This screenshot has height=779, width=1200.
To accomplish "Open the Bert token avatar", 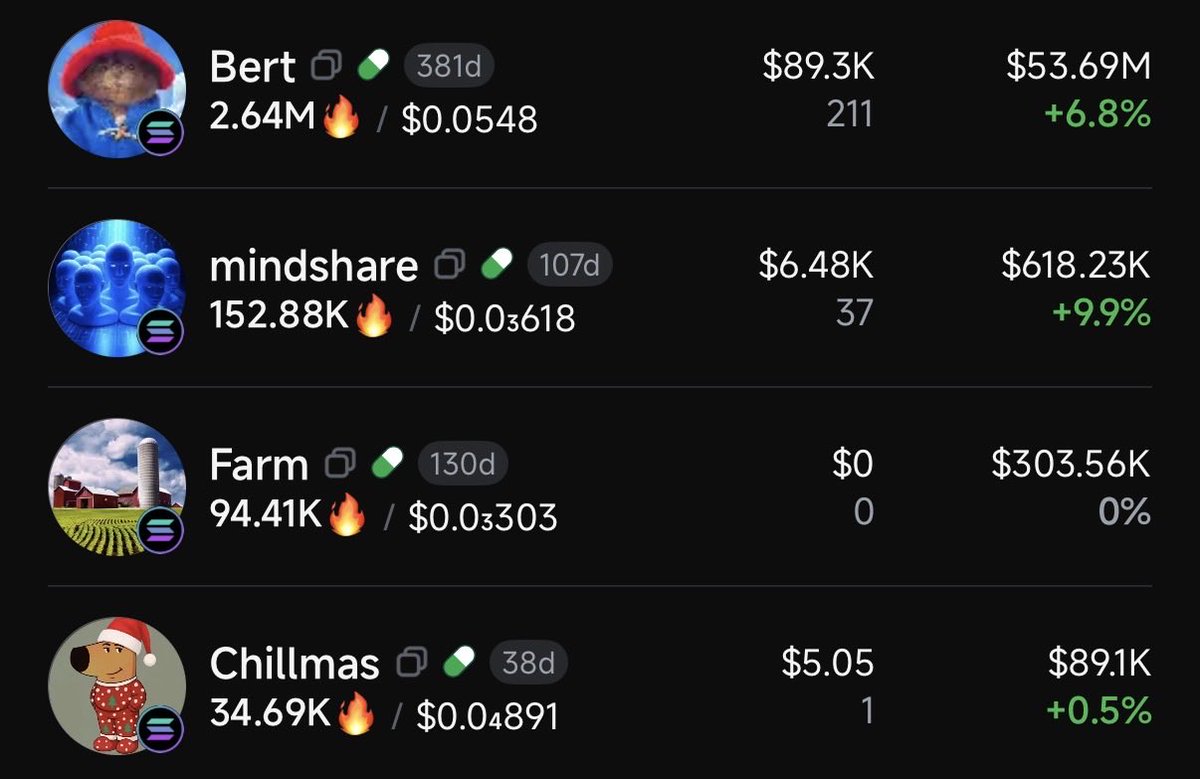I will (x=116, y=87).
